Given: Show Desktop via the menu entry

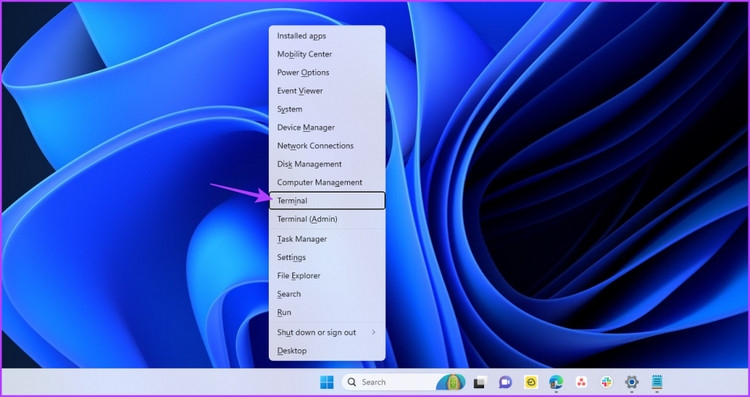Looking at the screenshot, I should (x=327, y=350).
